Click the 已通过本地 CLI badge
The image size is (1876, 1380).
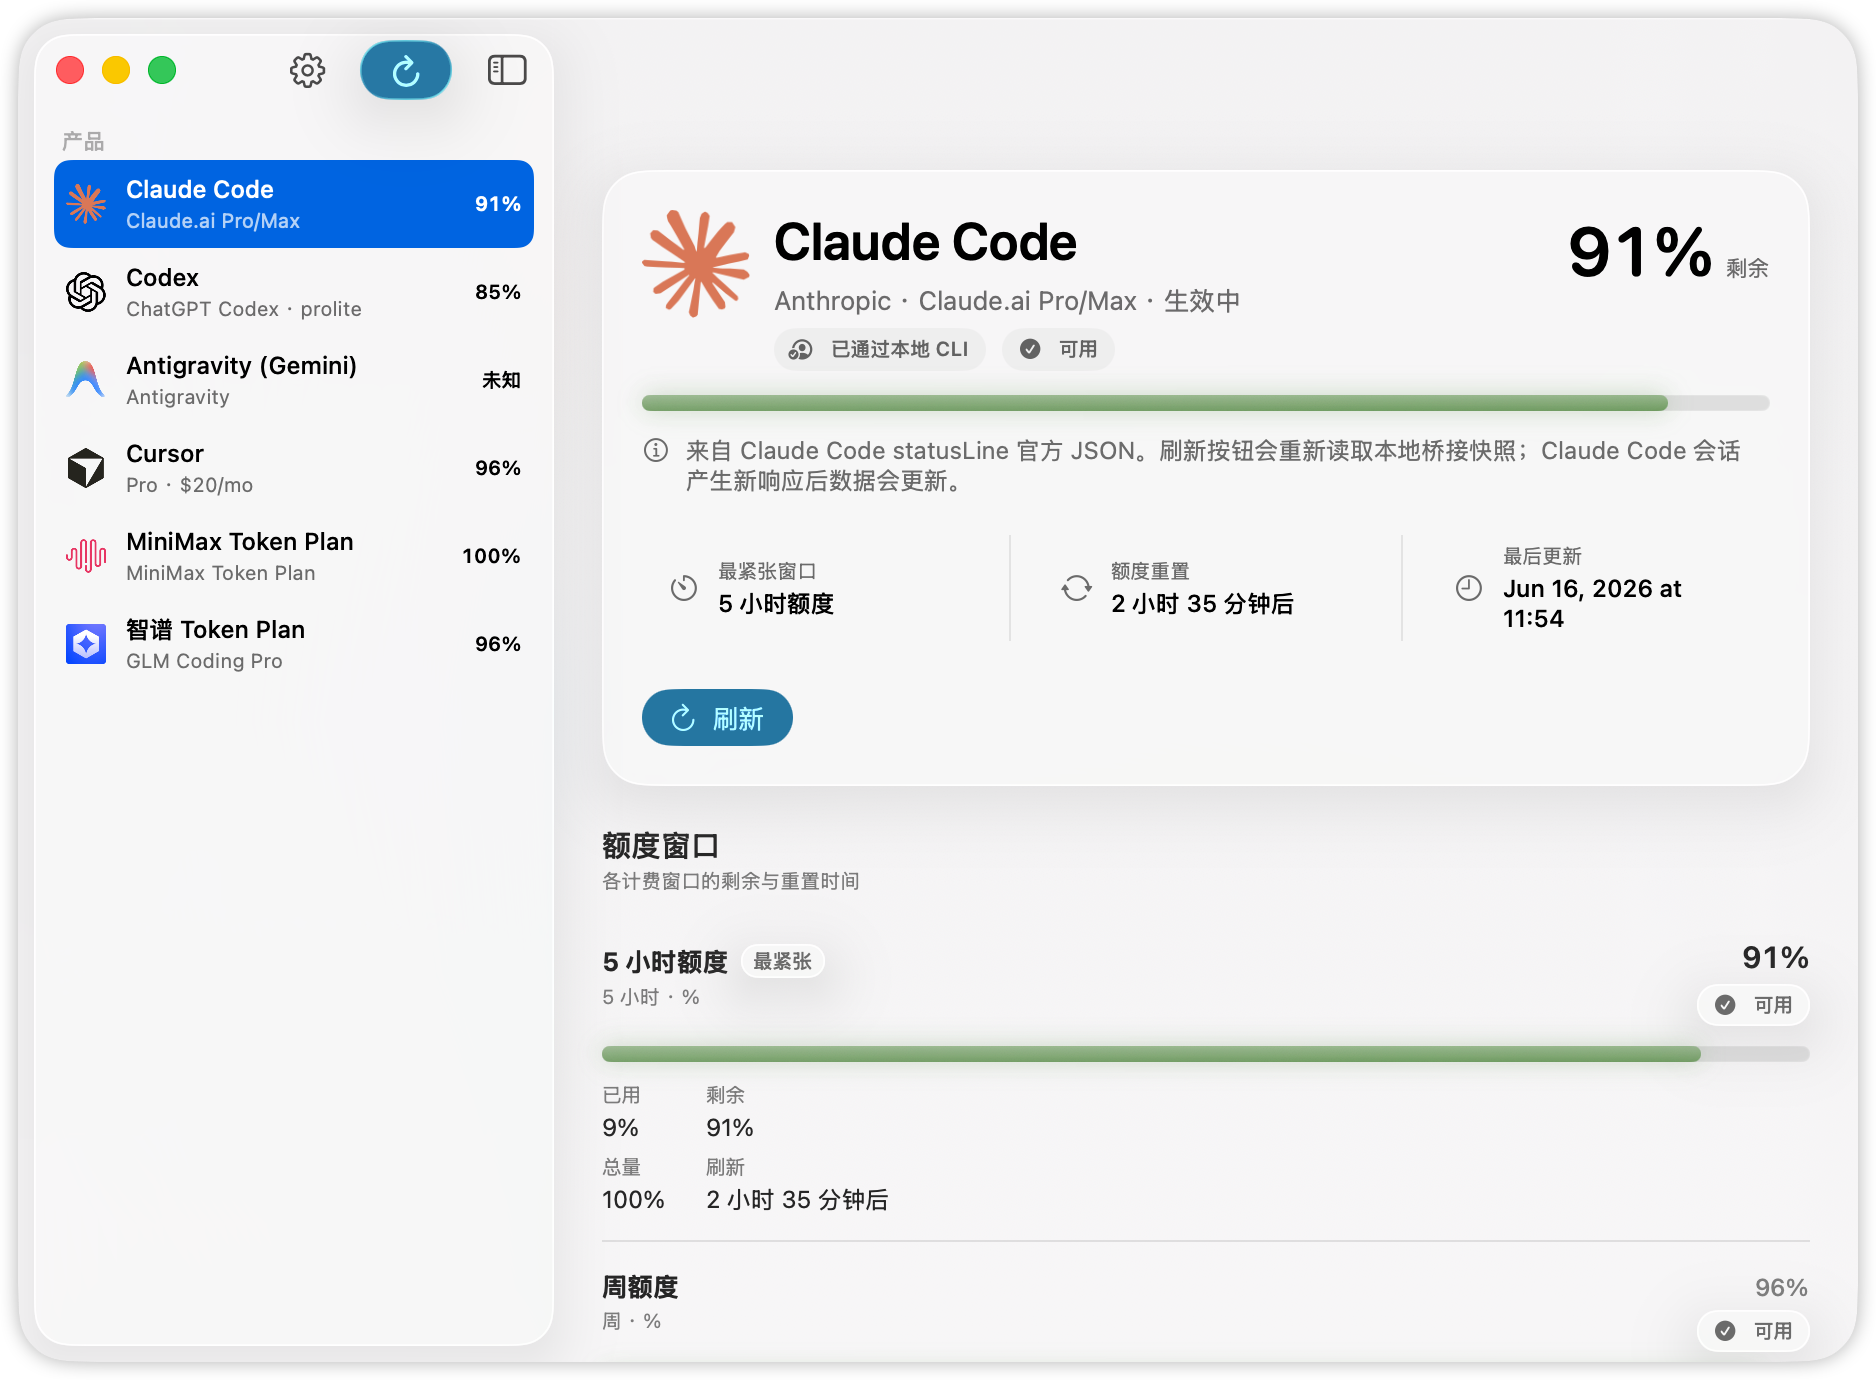point(879,349)
